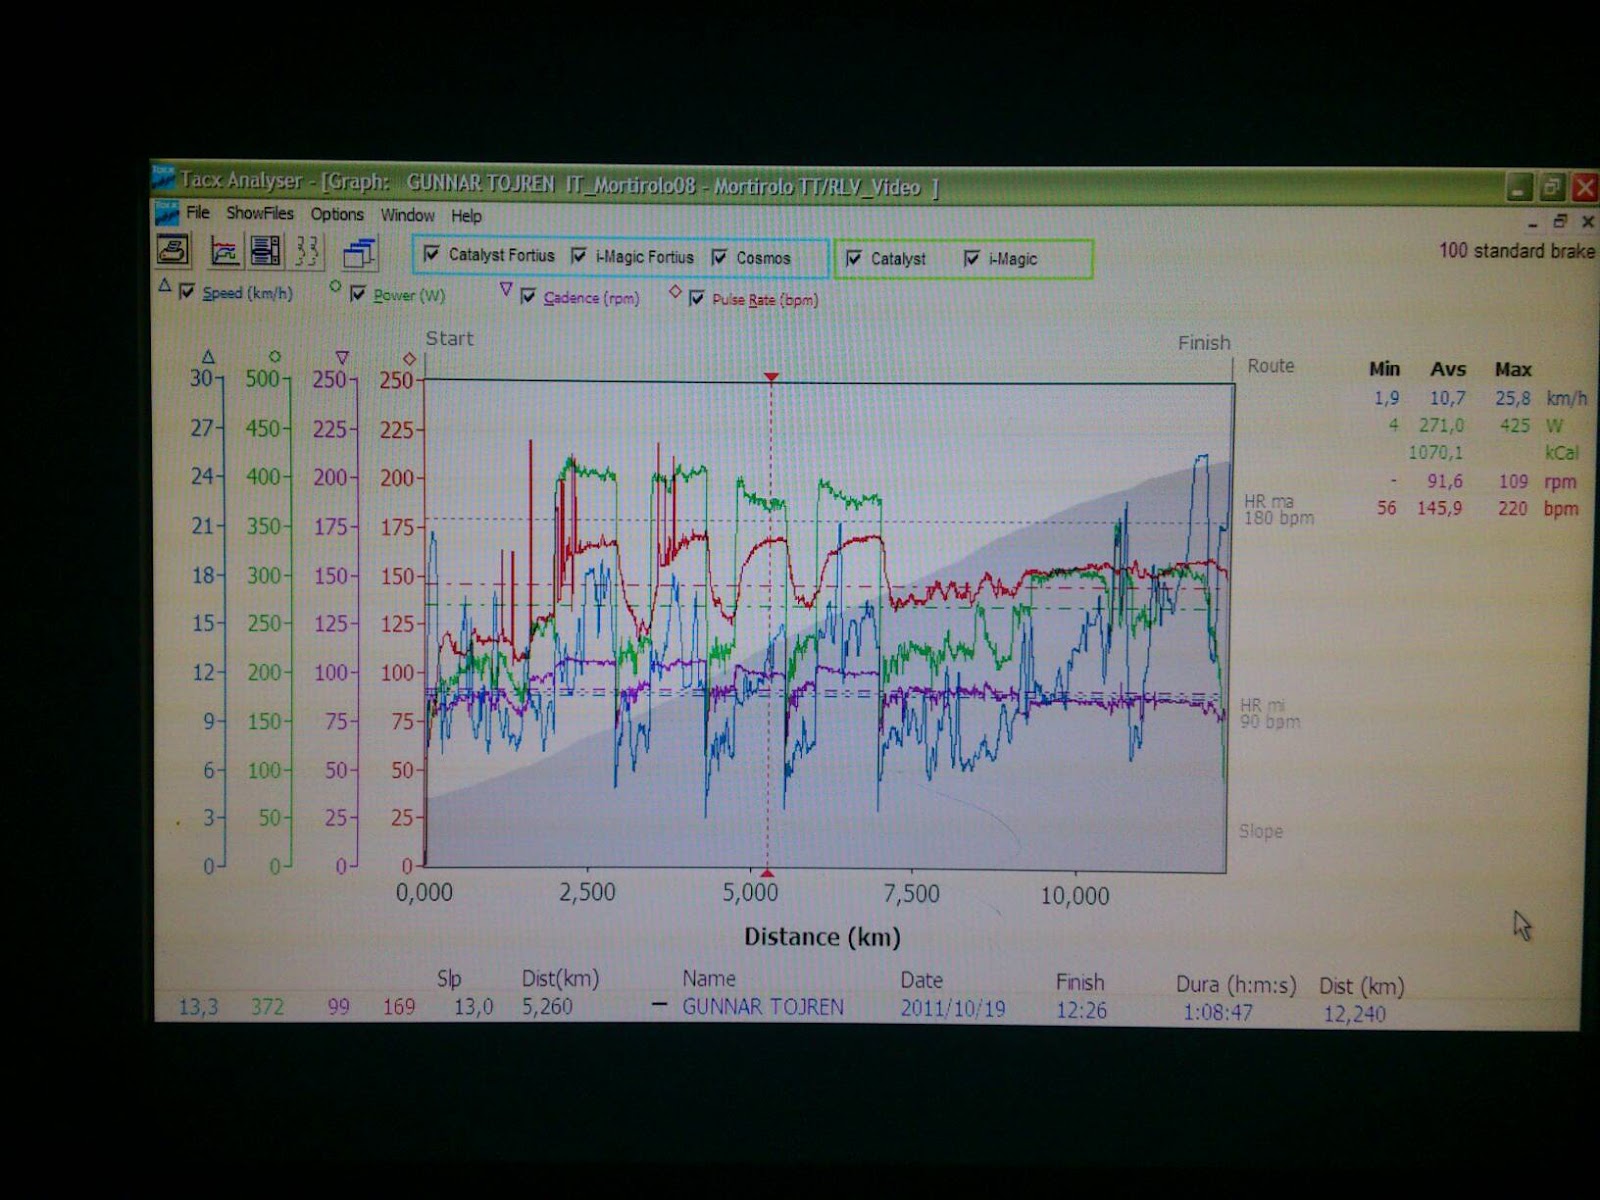Hide the Speed (km/h) curve
Screen dimensions: 1600x1200
pyautogui.click(x=186, y=292)
